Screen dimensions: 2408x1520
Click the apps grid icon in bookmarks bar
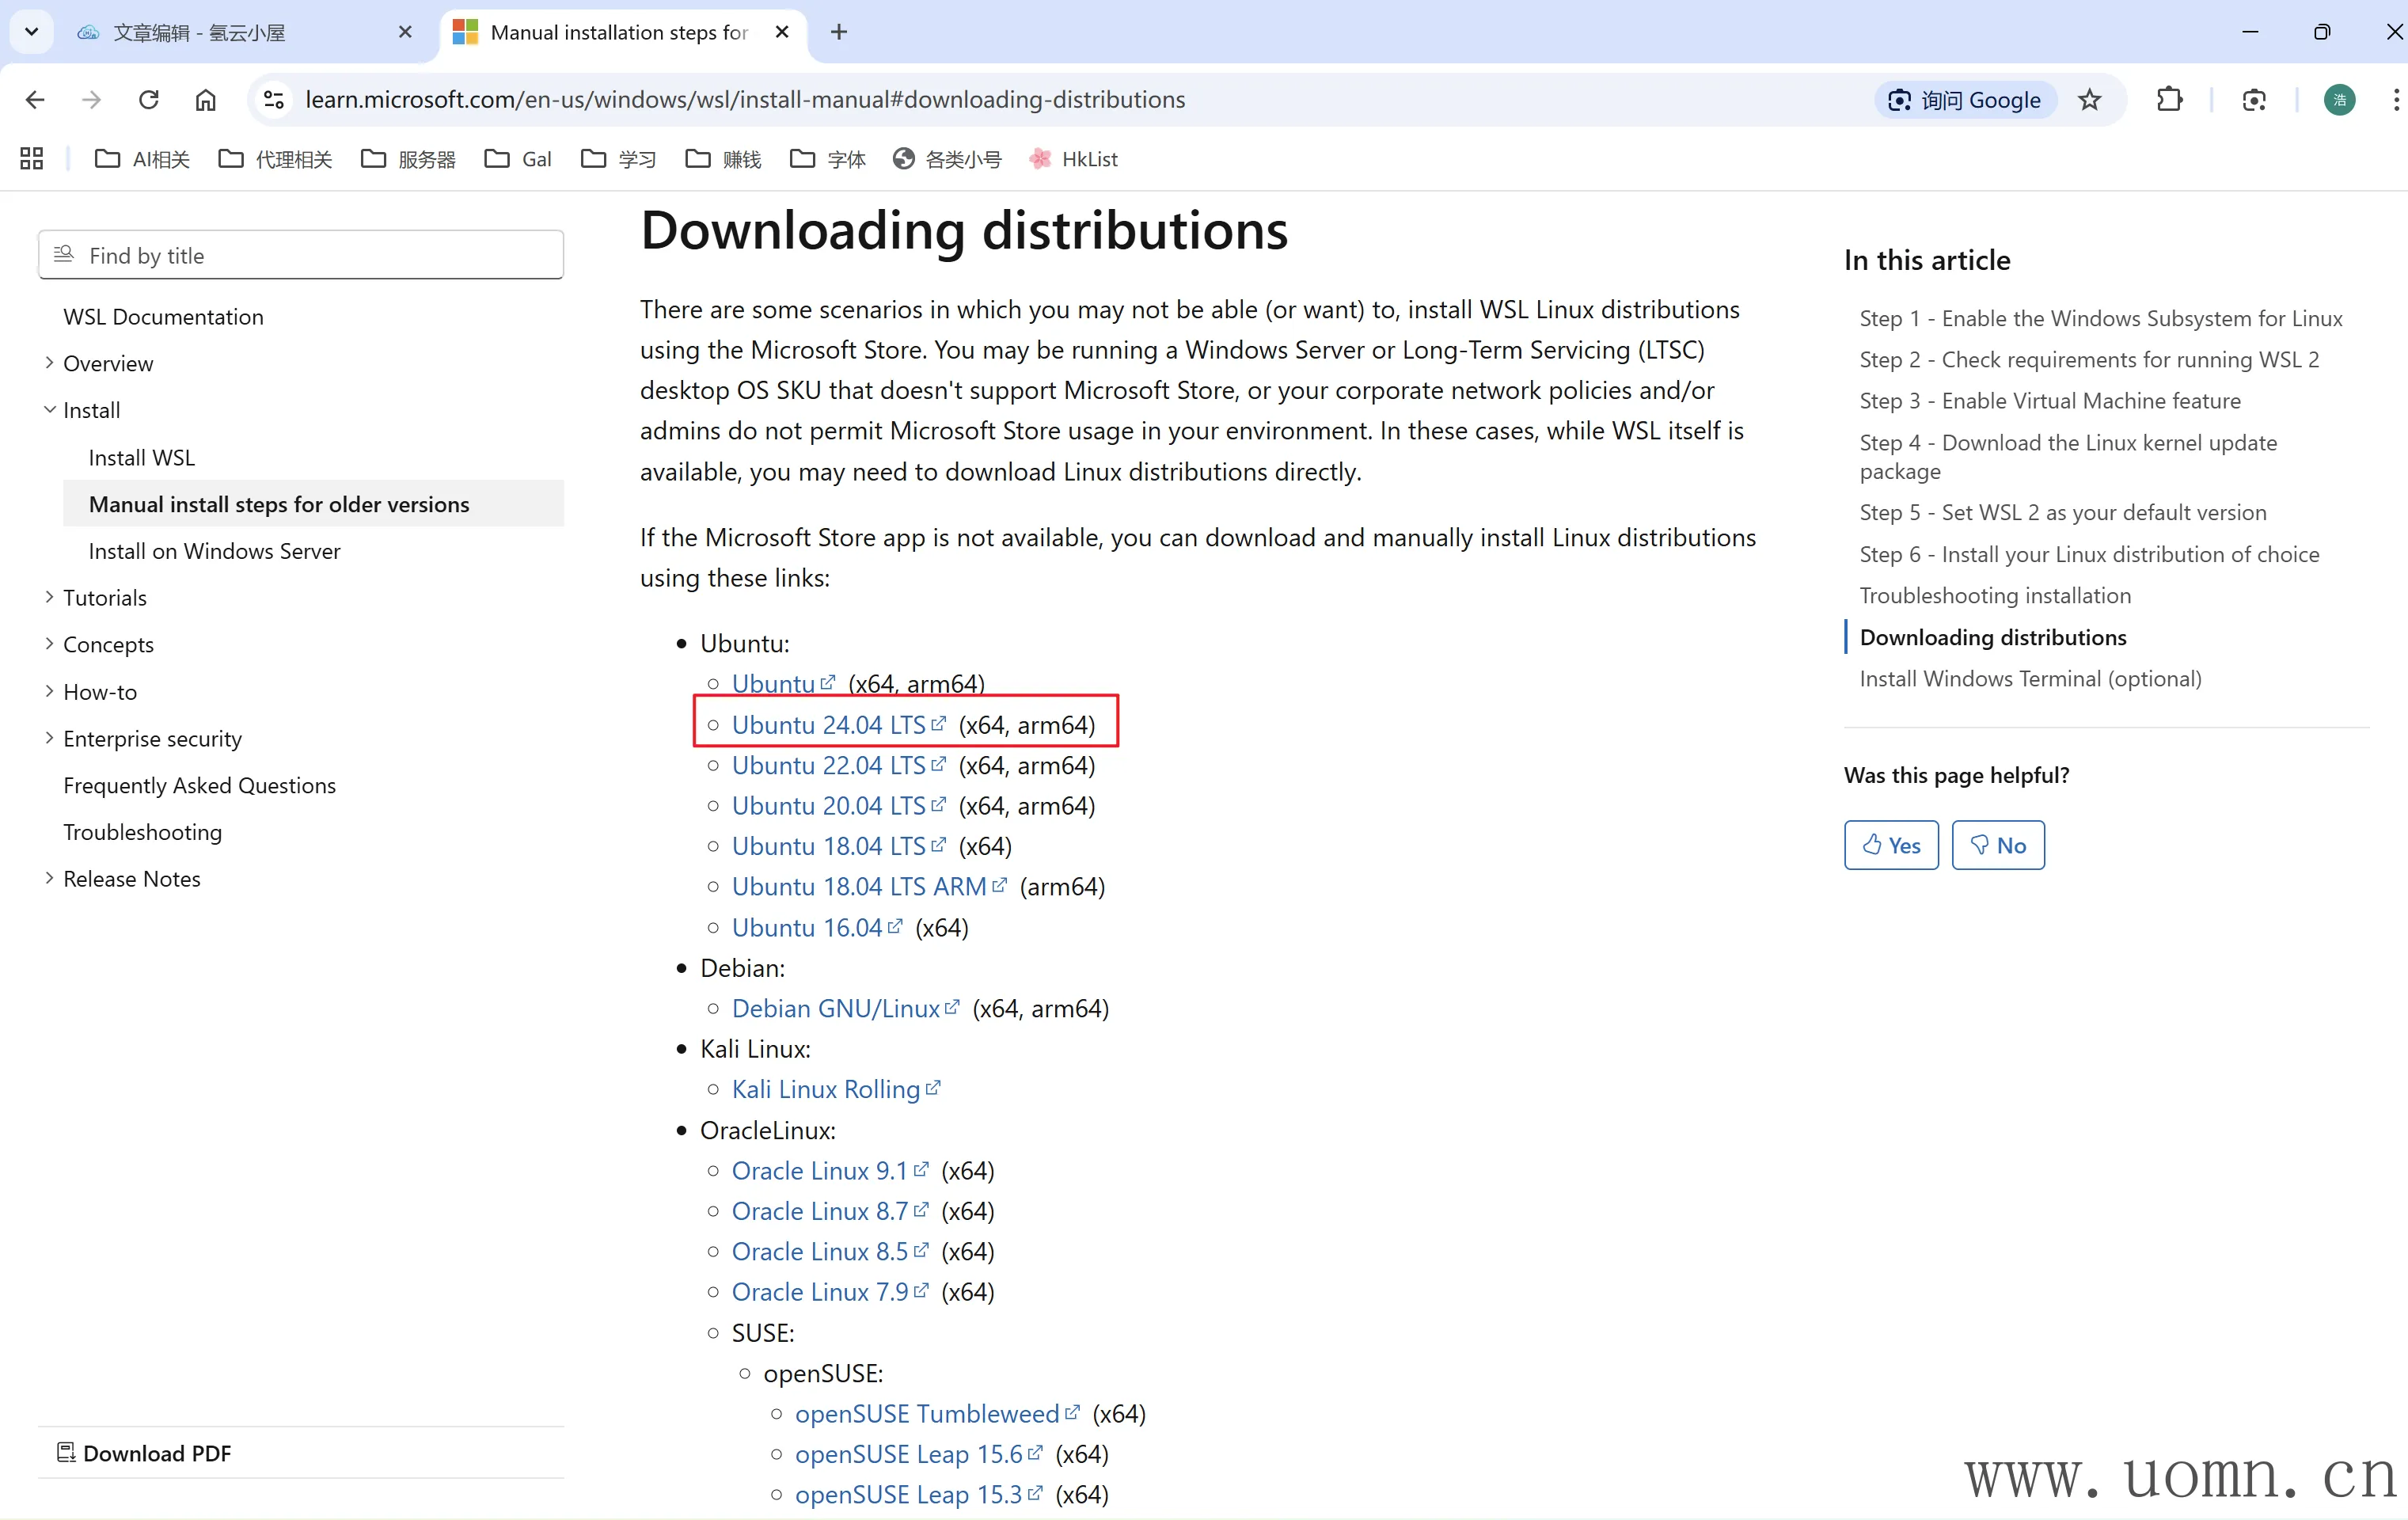click(31, 159)
